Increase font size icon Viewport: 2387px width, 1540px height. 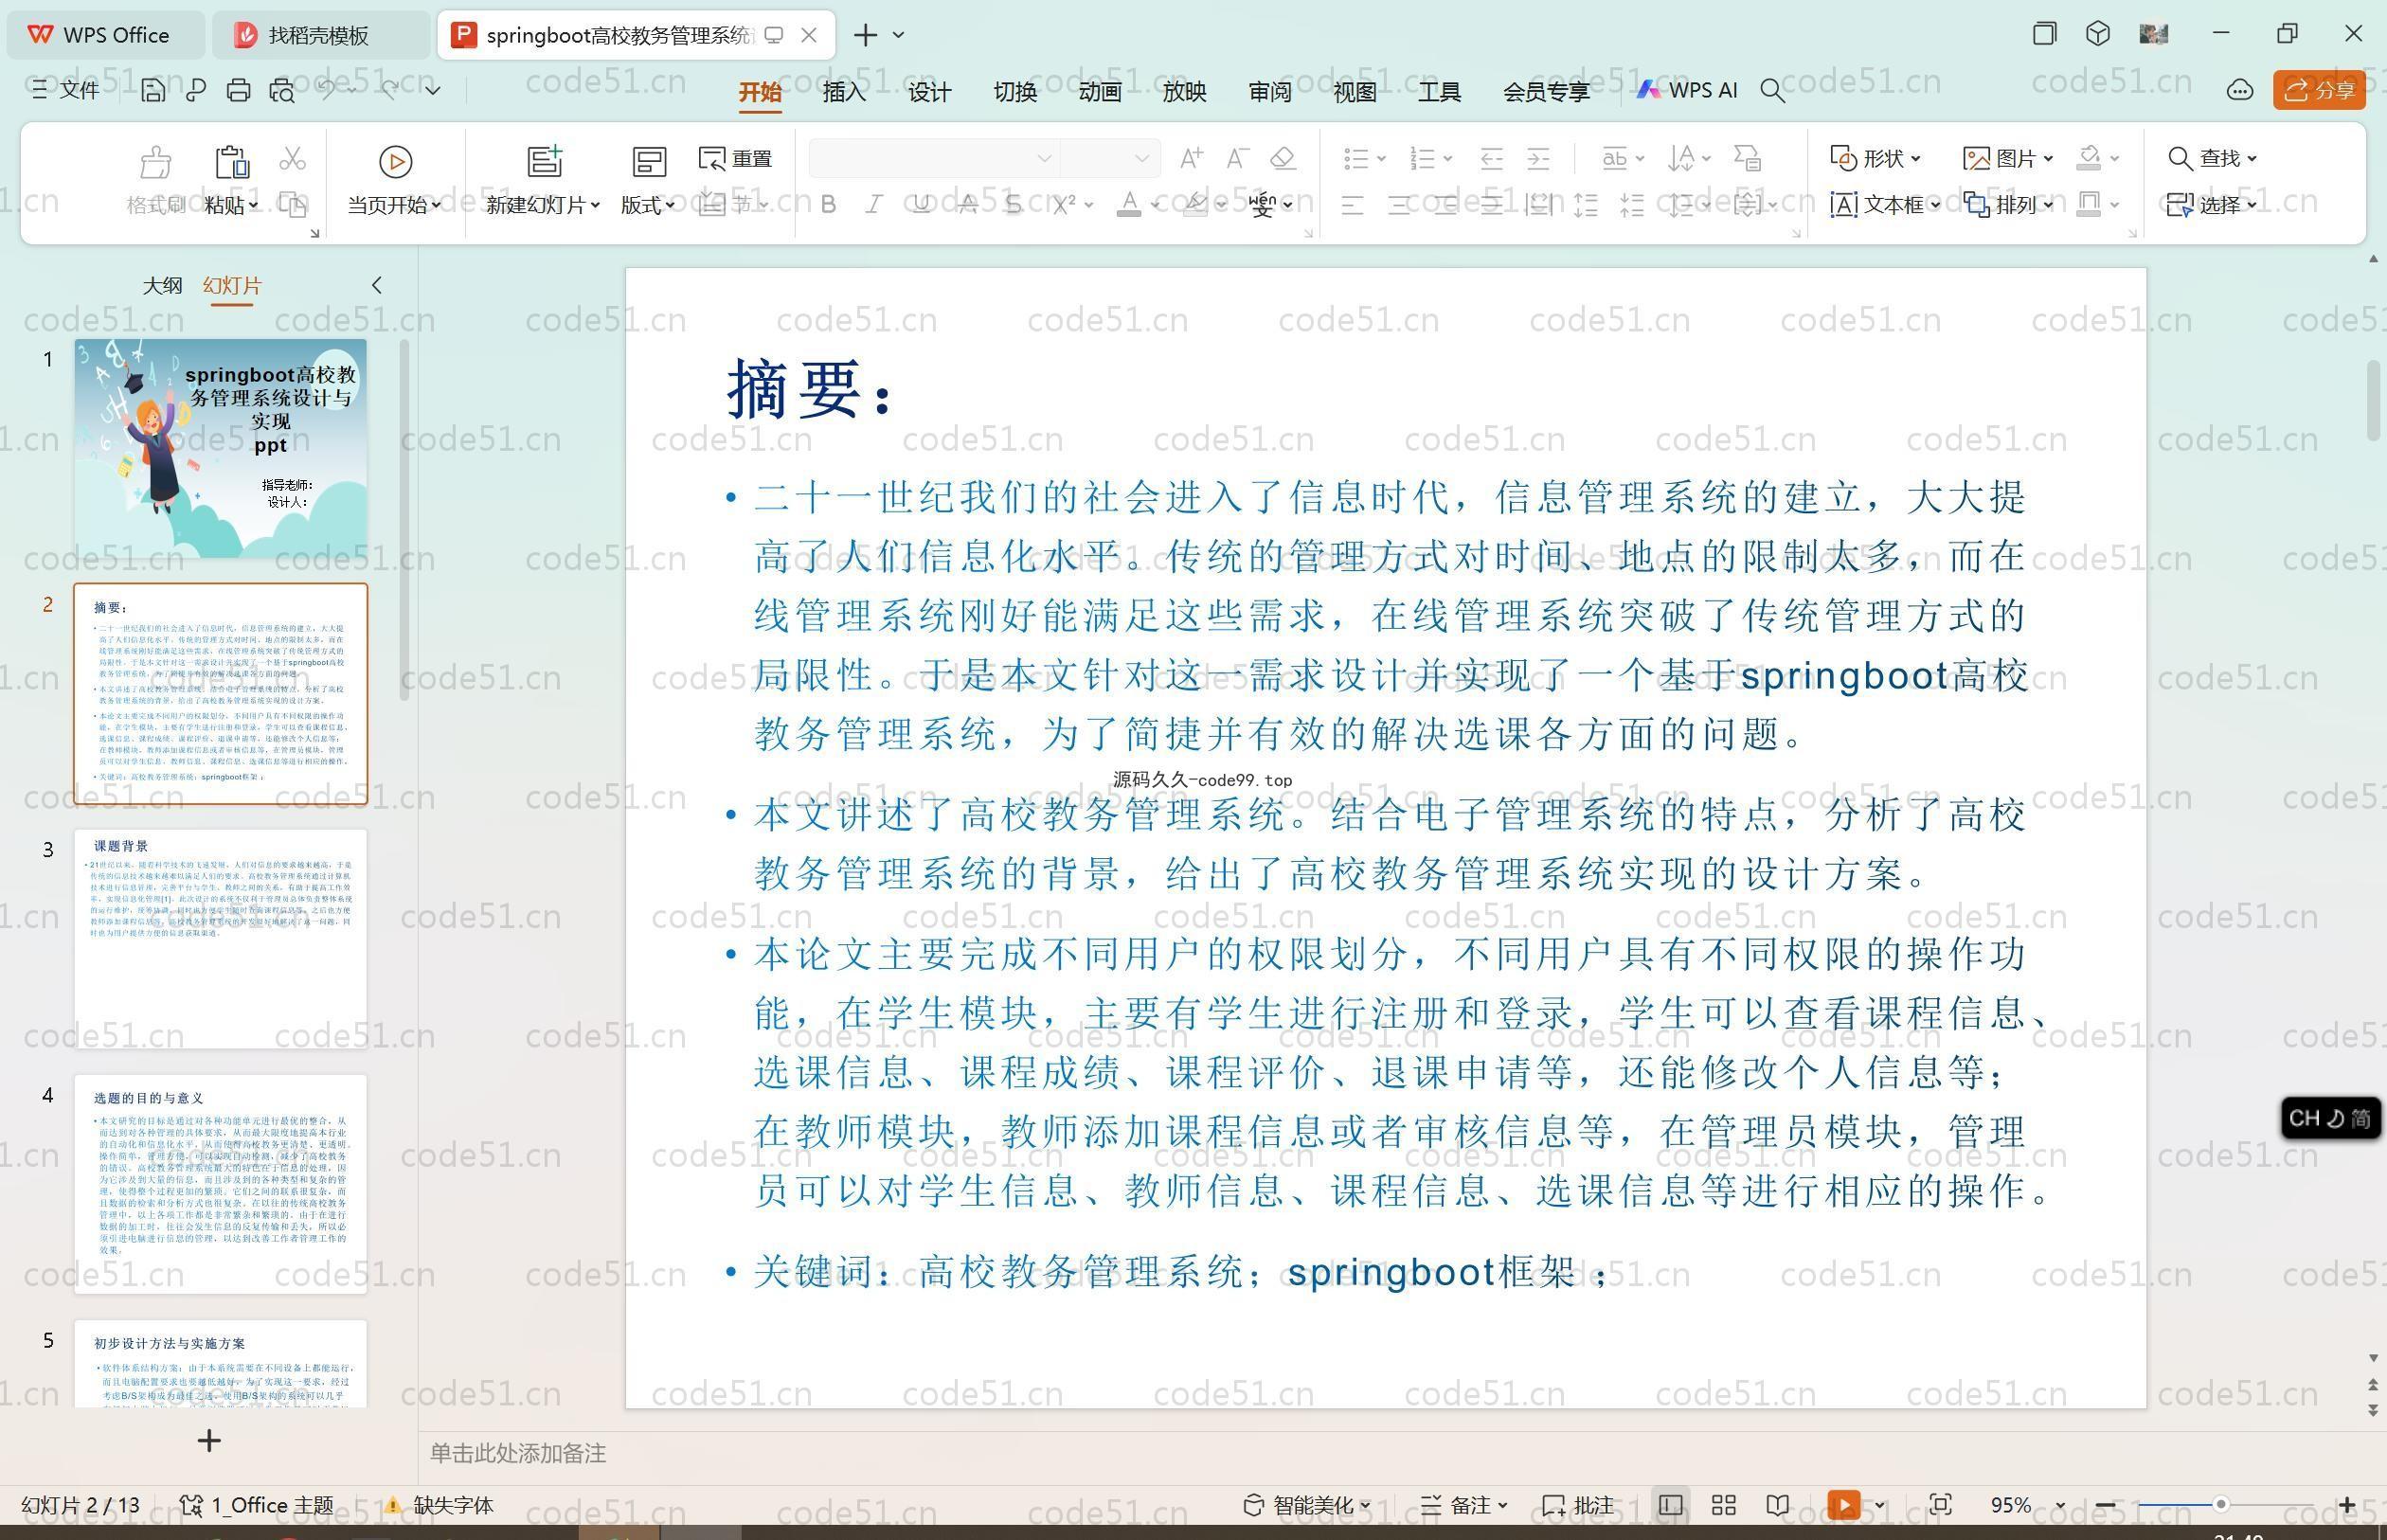tap(1191, 158)
